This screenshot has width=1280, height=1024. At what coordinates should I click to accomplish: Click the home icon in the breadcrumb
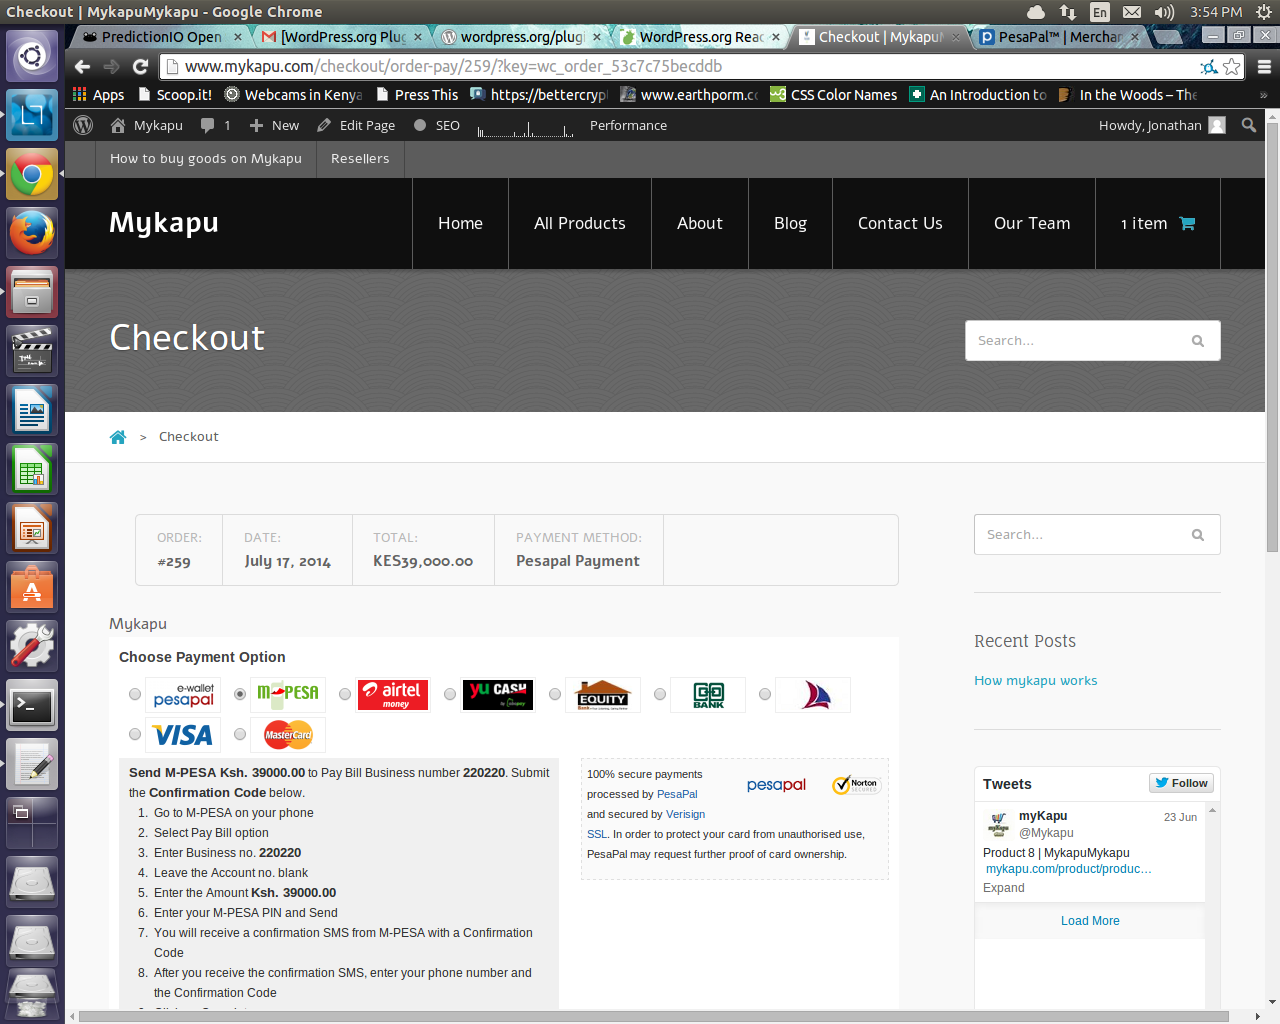tap(118, 437)
